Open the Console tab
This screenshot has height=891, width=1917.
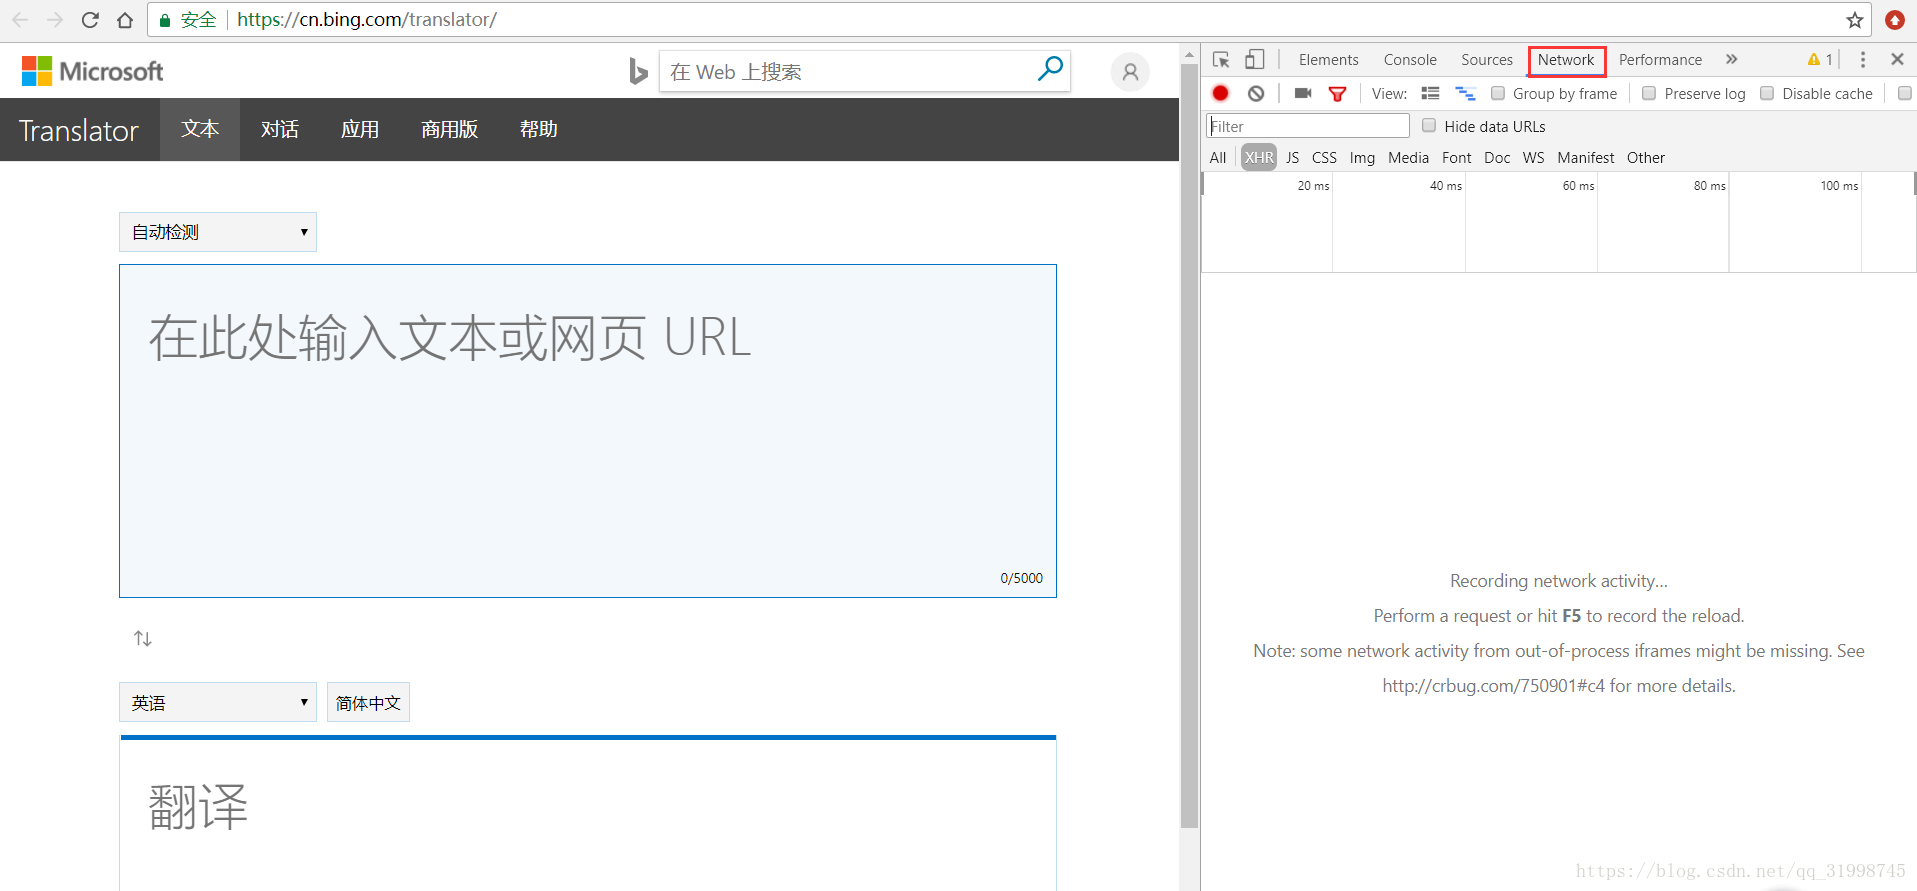pyautogui.click(x=1410, y=60)
